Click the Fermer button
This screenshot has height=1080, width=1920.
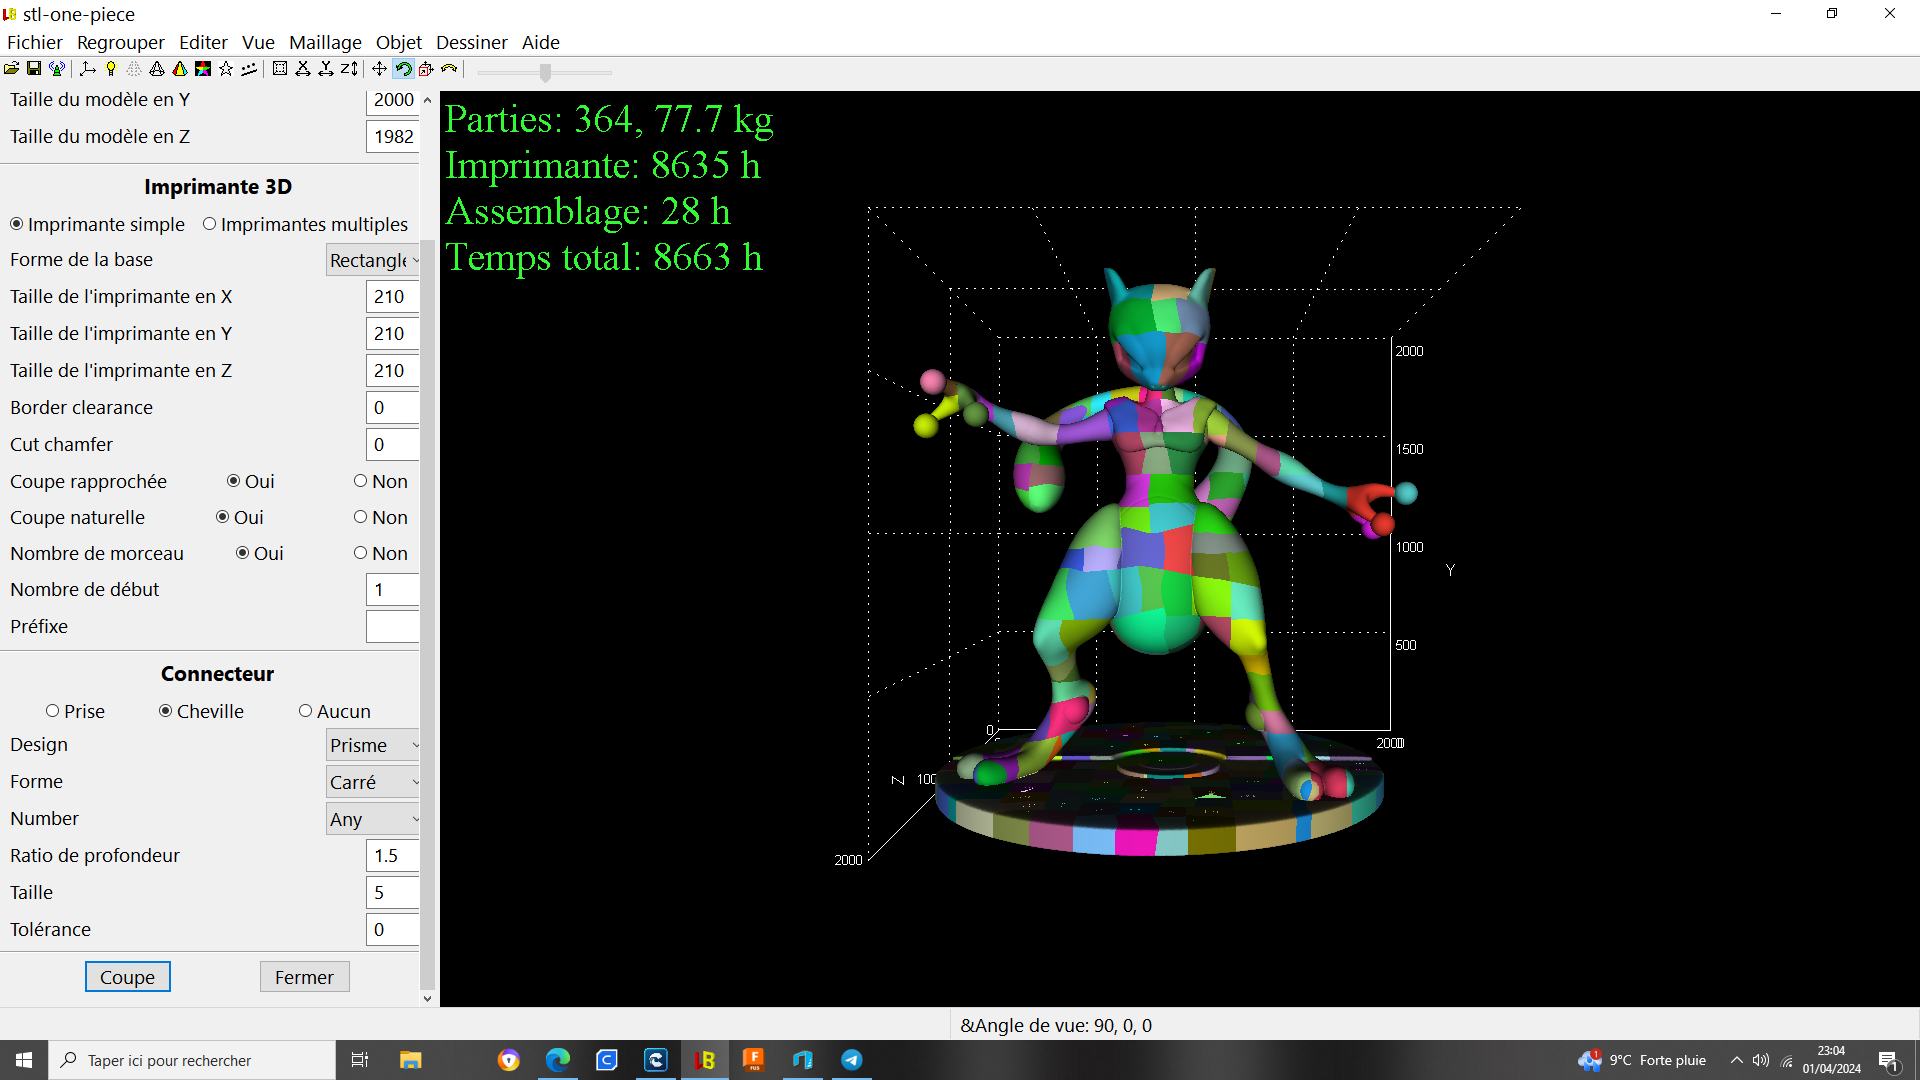[304, 977]
